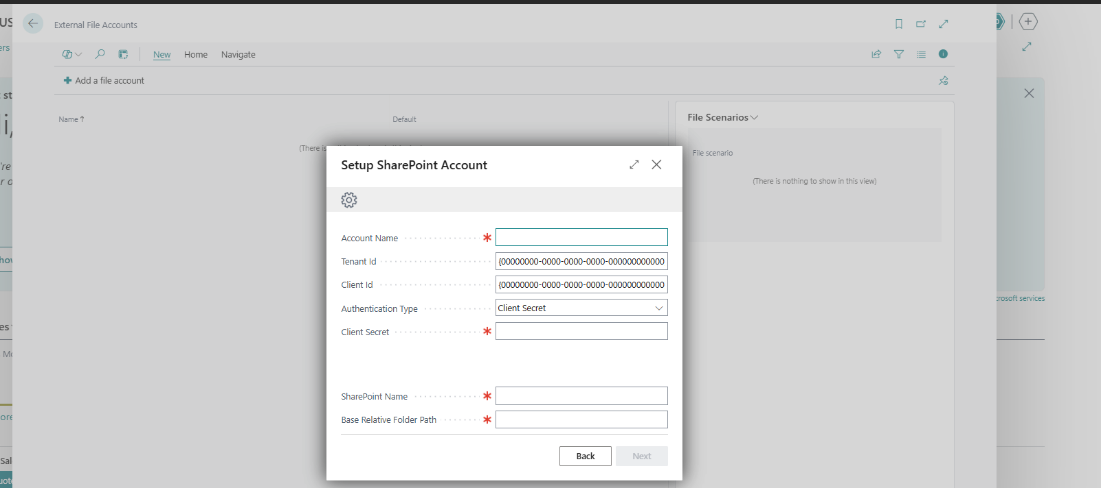The image size is (1101, 488).
Task: Click the back arrow next to External File Accounts
Action: click(33, 23)
